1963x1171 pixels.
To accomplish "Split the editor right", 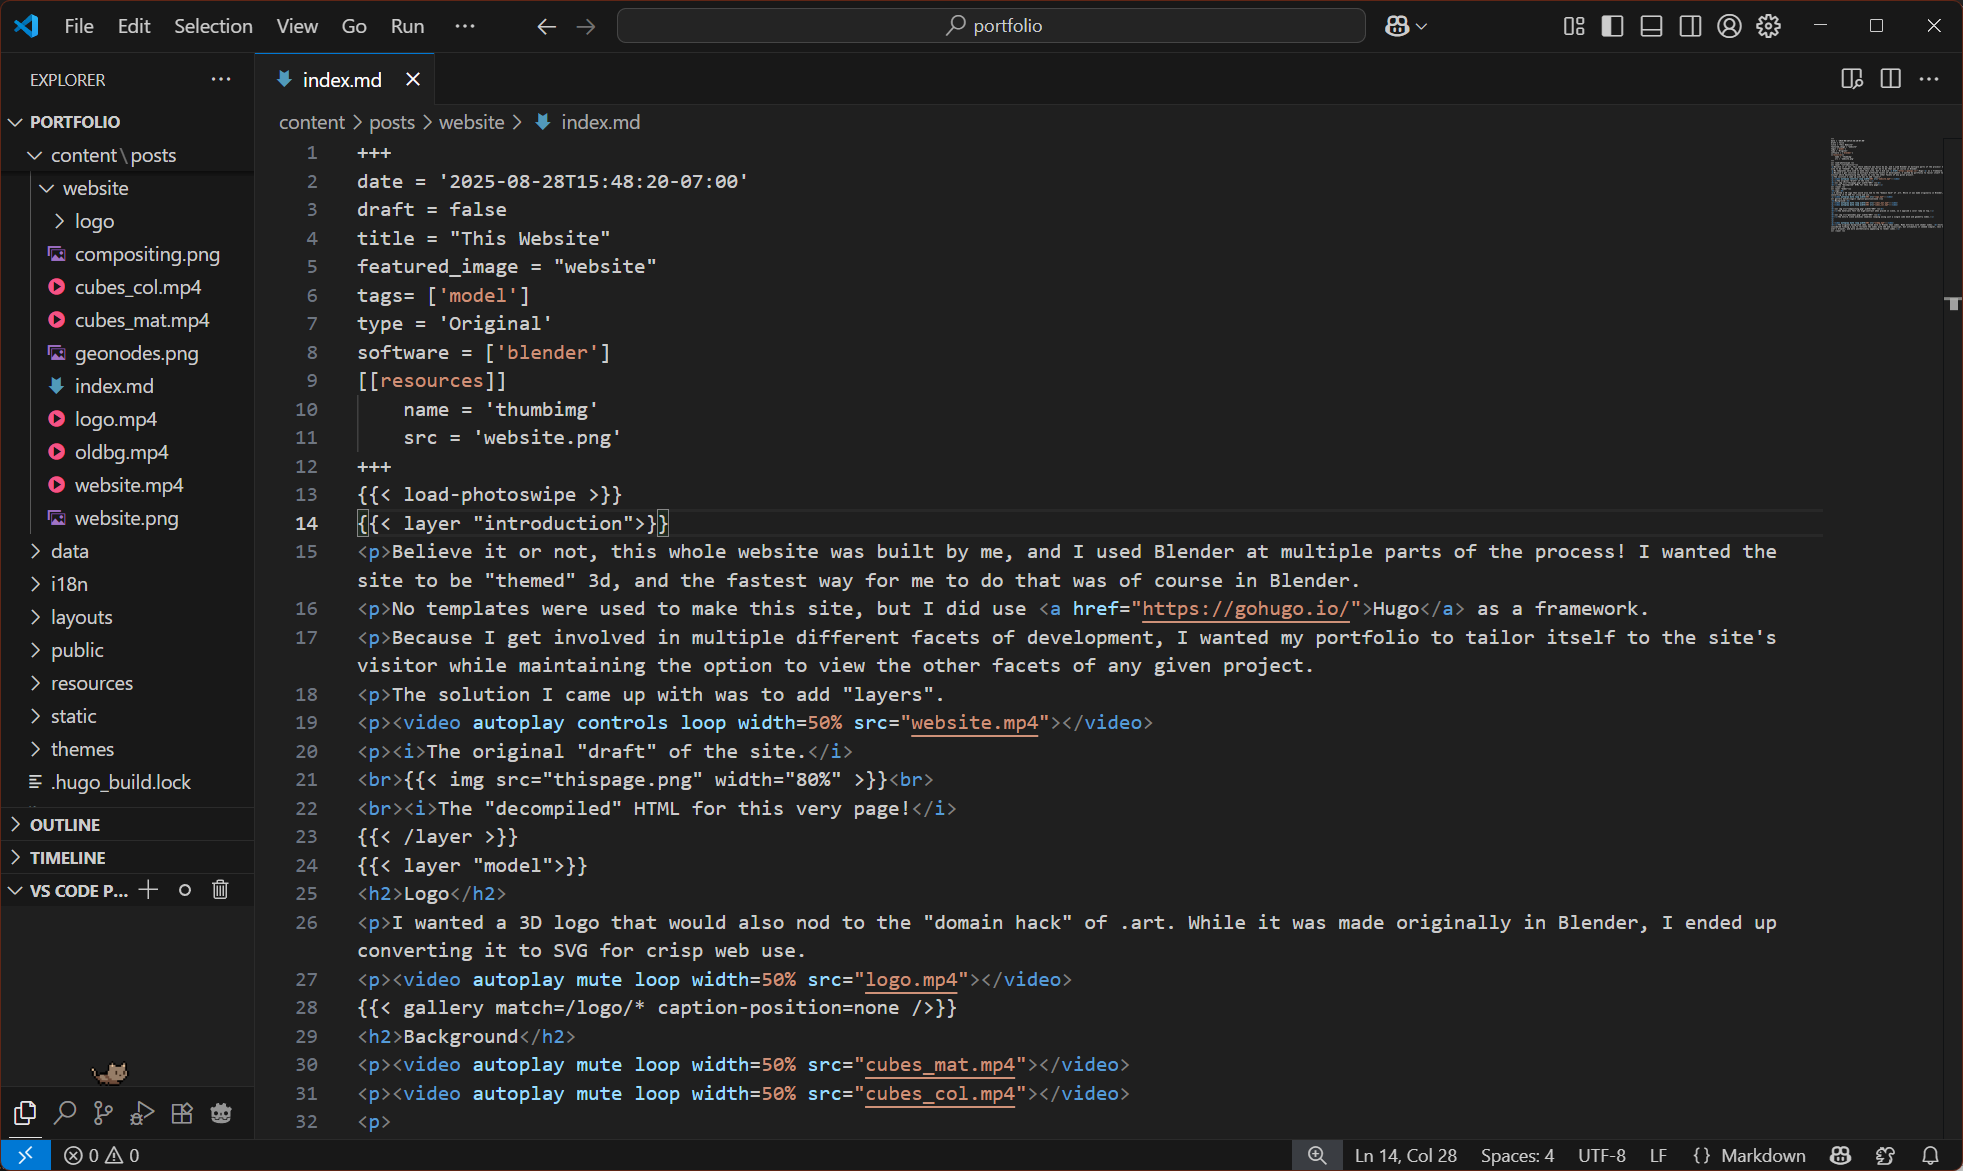I will [x=1890, y=79].
